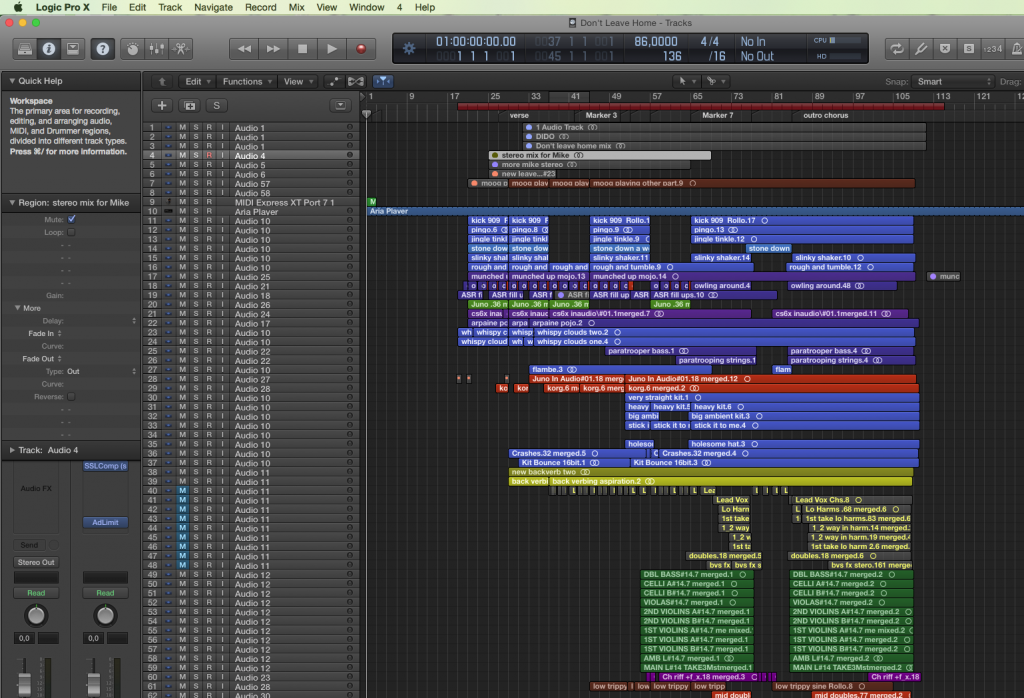Screen dimensions: 1024x698
Task: Disarm recording on Audio 4 track
Action: coord(209,156)
